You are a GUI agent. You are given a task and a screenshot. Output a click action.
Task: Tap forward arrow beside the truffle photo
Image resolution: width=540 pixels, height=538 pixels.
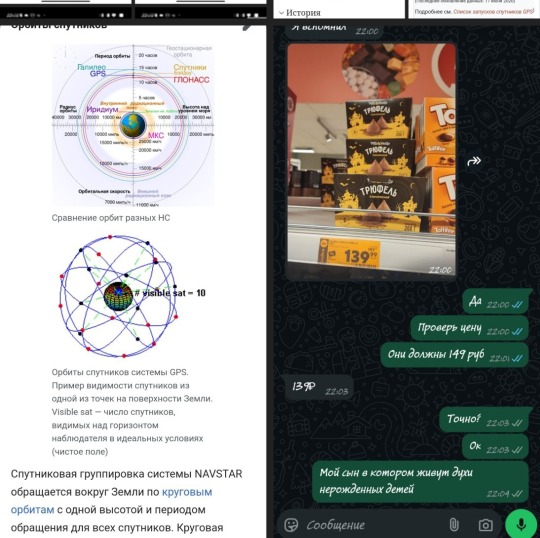[x=474, y=161]
